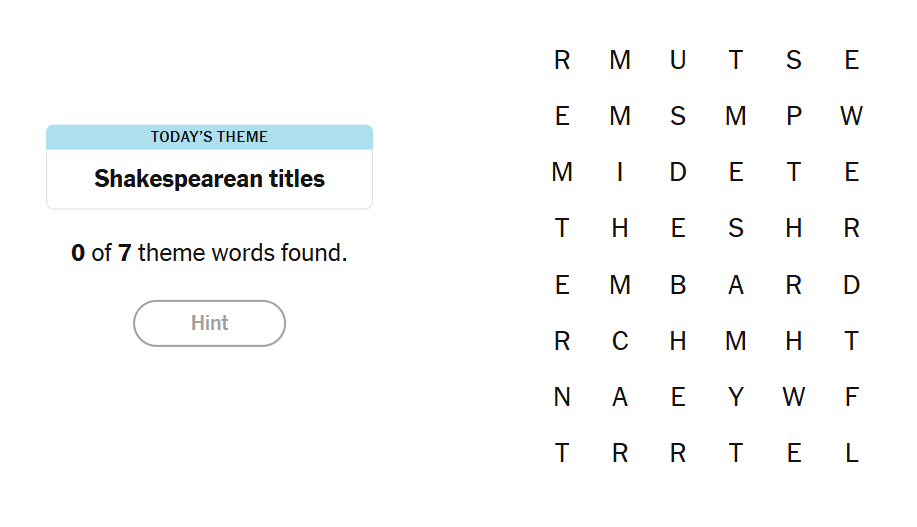Screen dimensions: 917x527
Task: Pick the letter Y tile
Action: [736, 397]
